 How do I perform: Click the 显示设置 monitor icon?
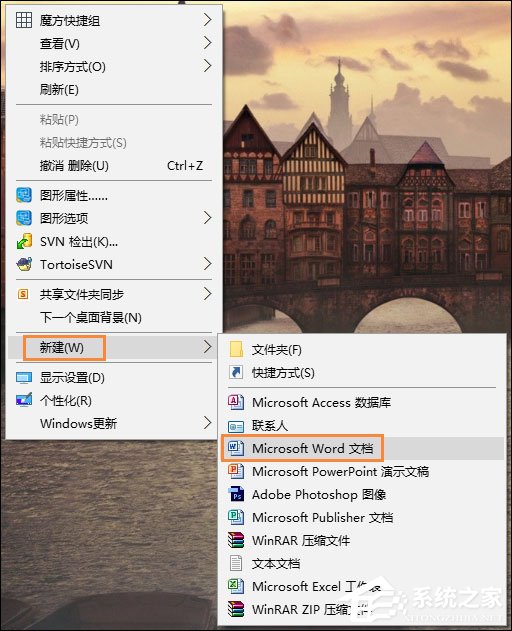click(x=24, y=377)
